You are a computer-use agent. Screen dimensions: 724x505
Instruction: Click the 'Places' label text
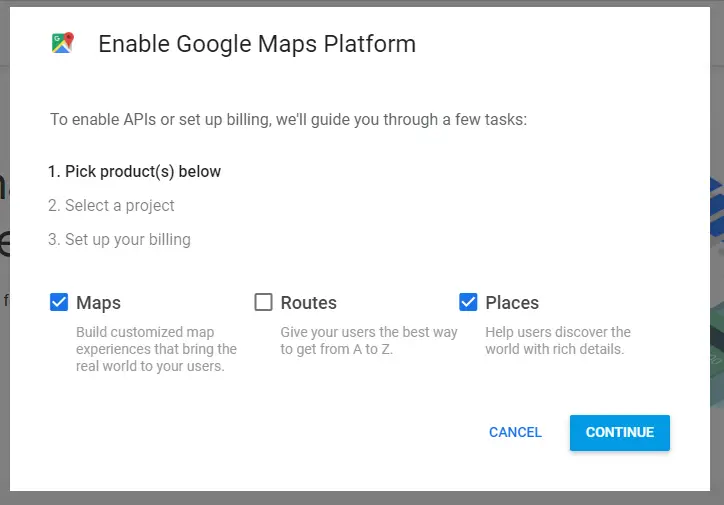(512, 303)
